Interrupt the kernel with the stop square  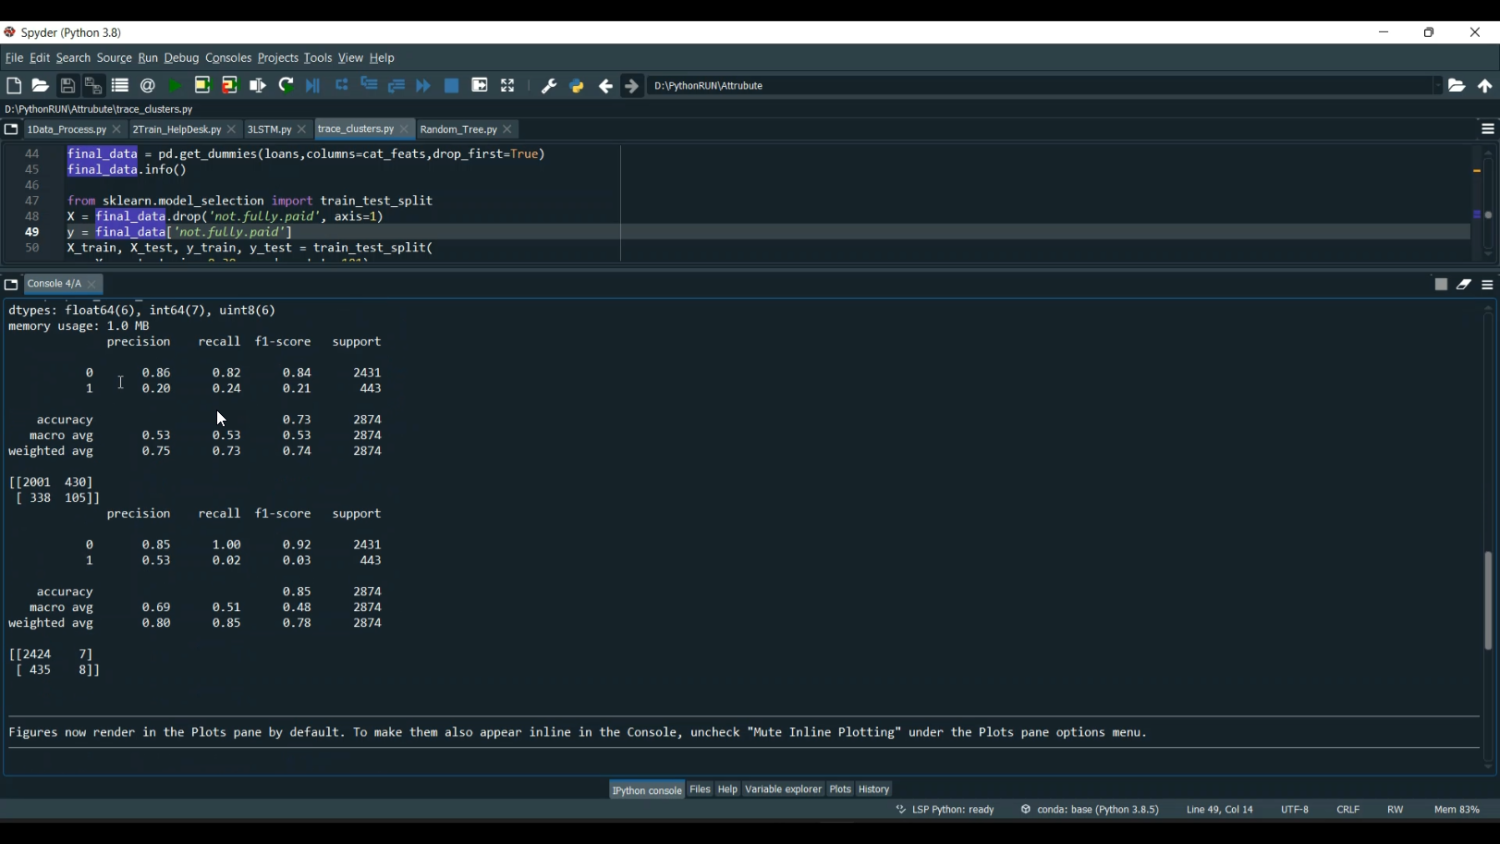[1441, 285]
